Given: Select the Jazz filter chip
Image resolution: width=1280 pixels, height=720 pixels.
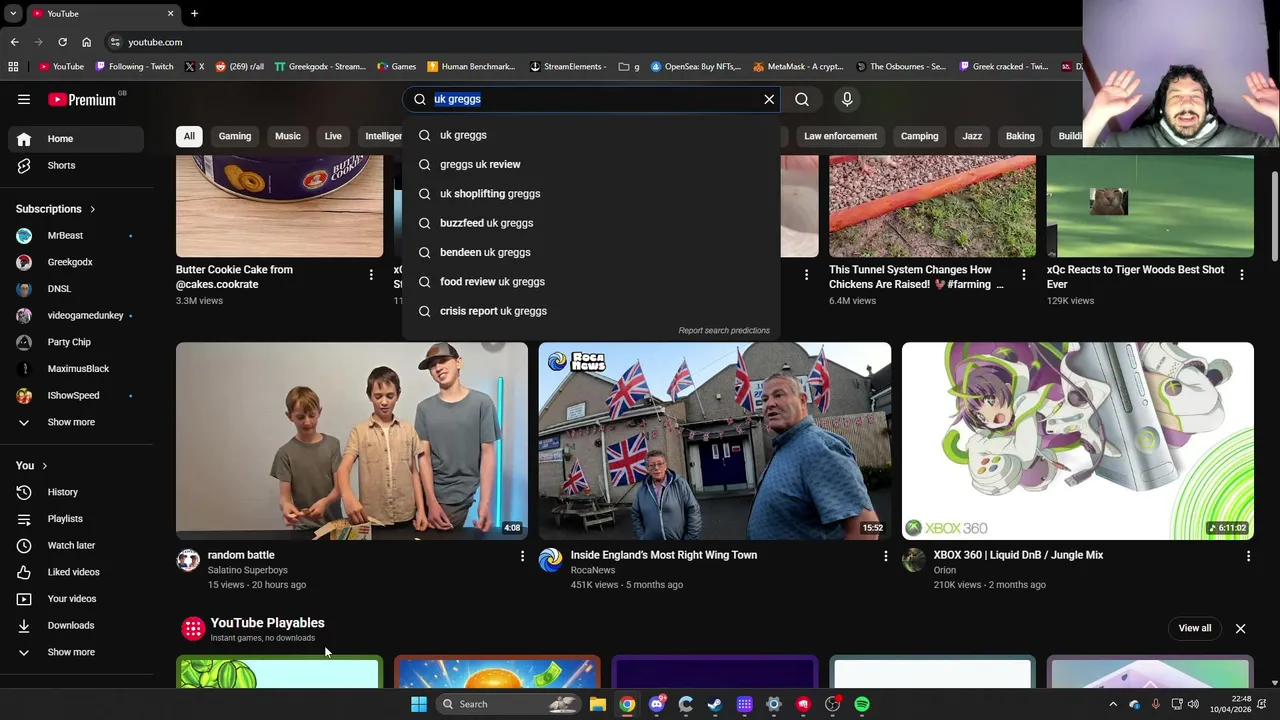Looking at the screenshot, I should click(972, 136).
